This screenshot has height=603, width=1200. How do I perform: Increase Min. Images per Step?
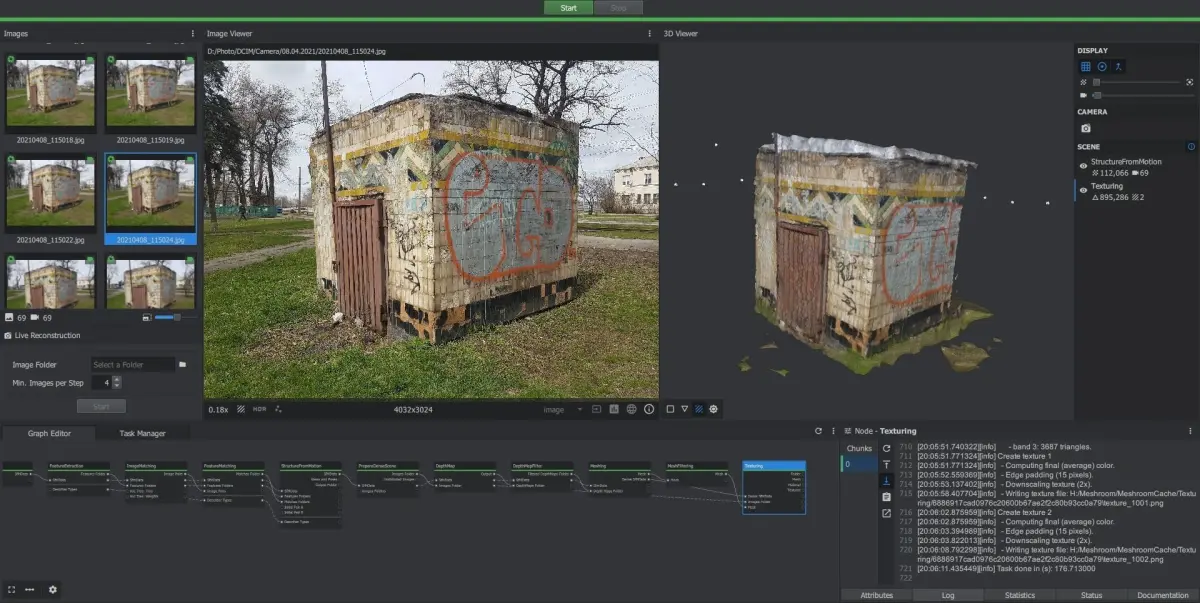tap(117, 379)
